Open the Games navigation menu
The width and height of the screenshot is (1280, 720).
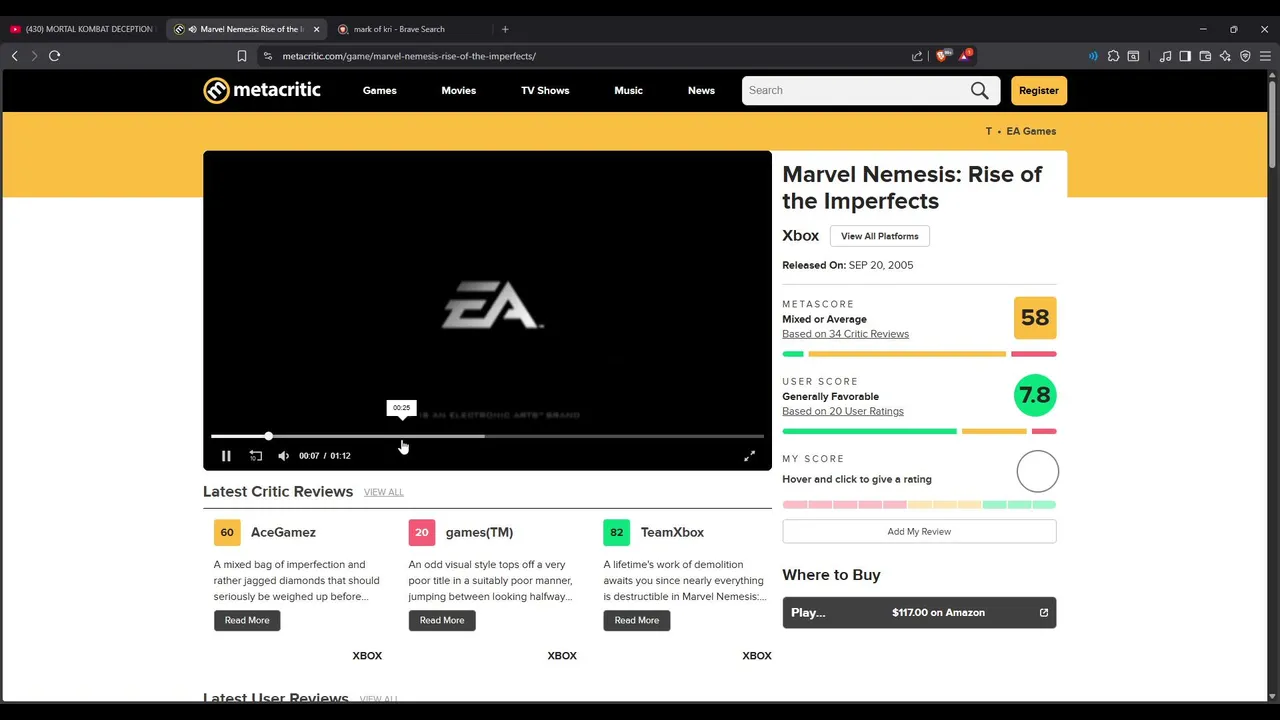(380, 90)
